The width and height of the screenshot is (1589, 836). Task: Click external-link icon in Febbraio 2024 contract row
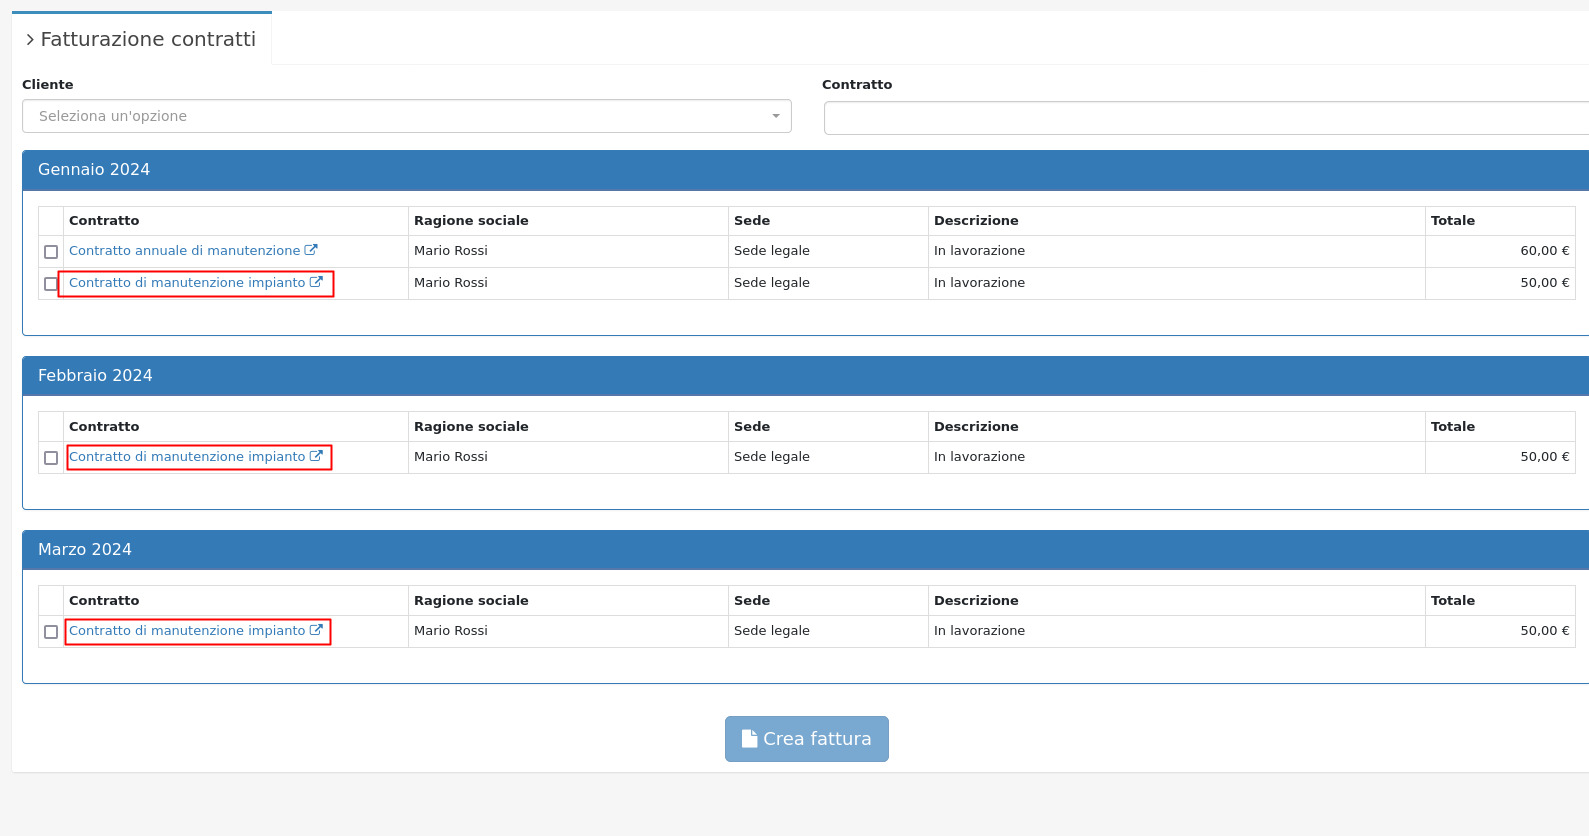coord(316,457)
